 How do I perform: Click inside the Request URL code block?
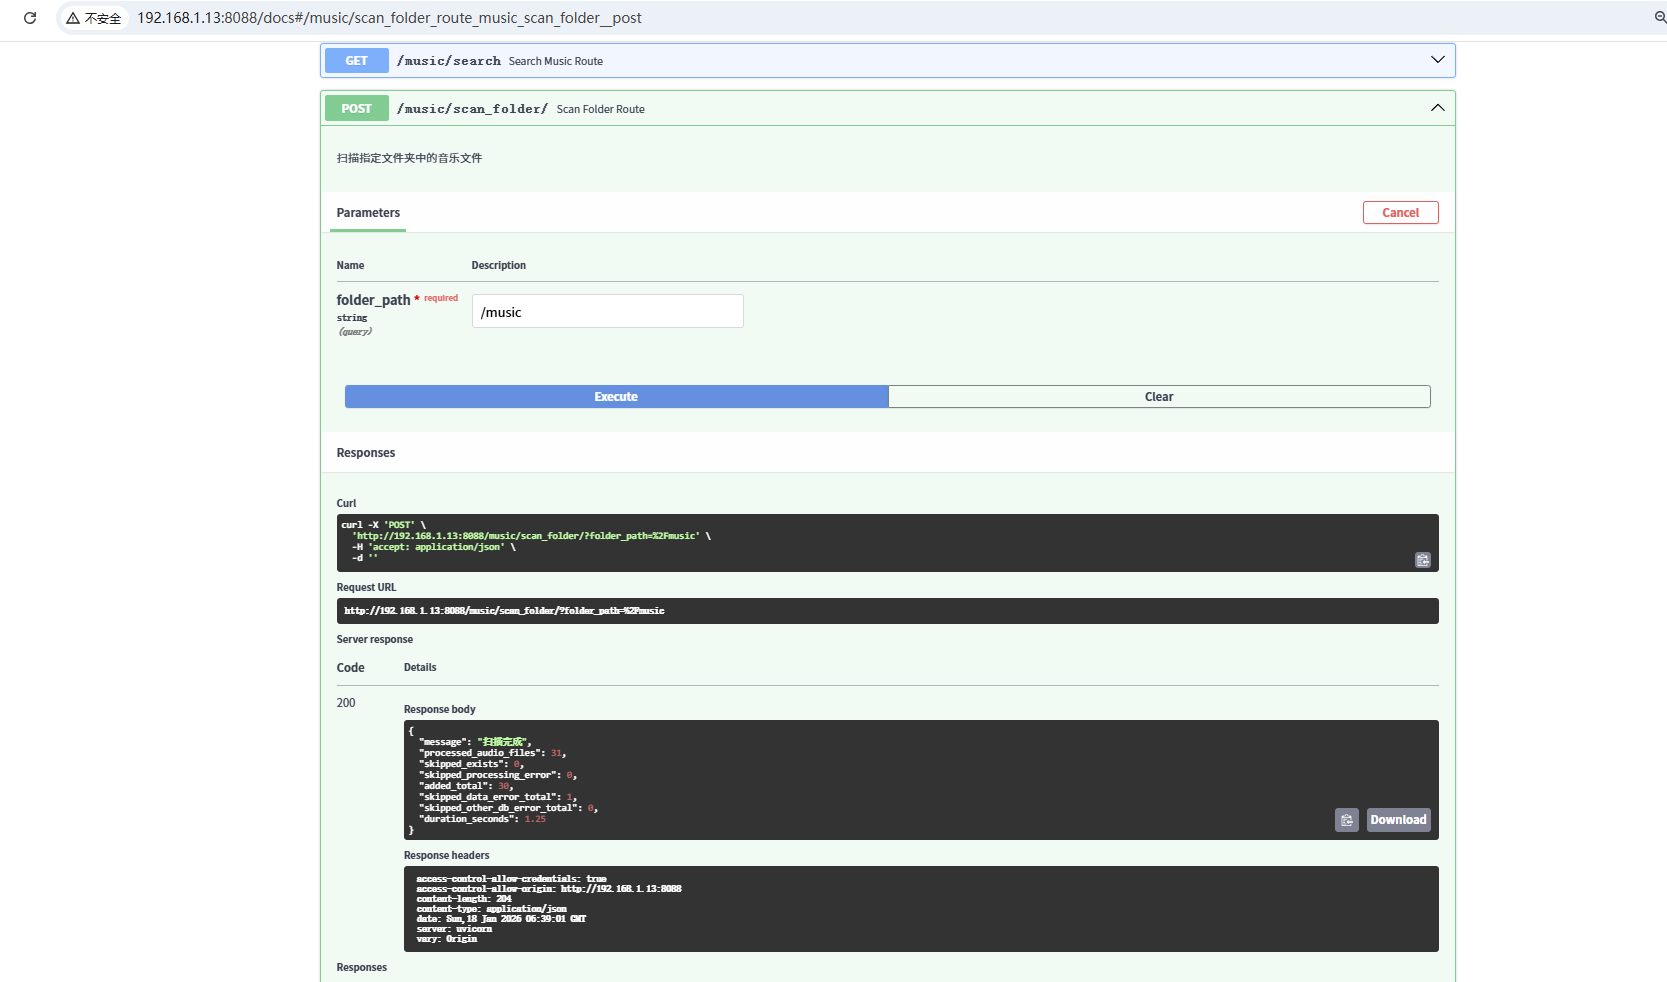pos(886,611)
